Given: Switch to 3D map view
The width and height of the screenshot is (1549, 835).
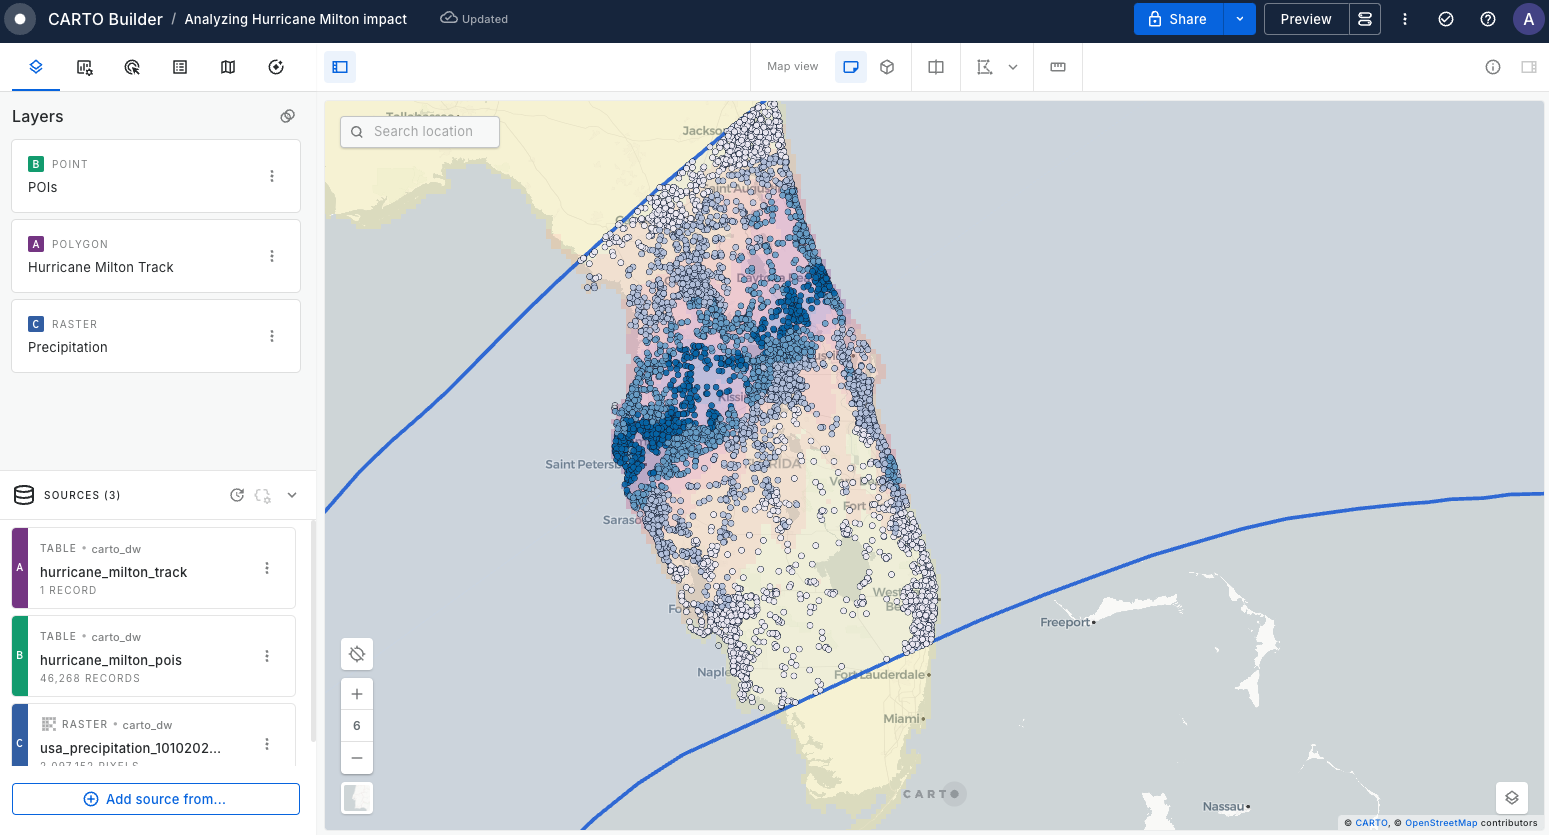Looking at the screenshot, I should pyautogui.click(x=887, y=67).
